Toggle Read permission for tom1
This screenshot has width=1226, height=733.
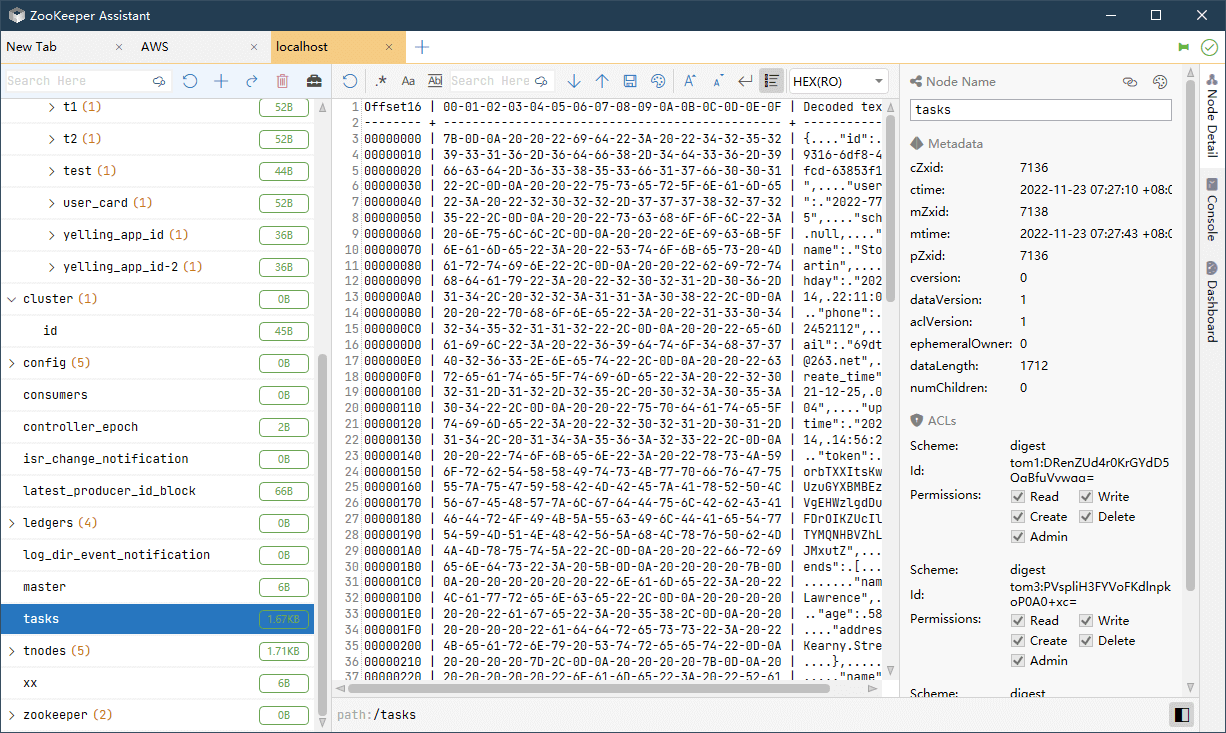coord(1018,497)
